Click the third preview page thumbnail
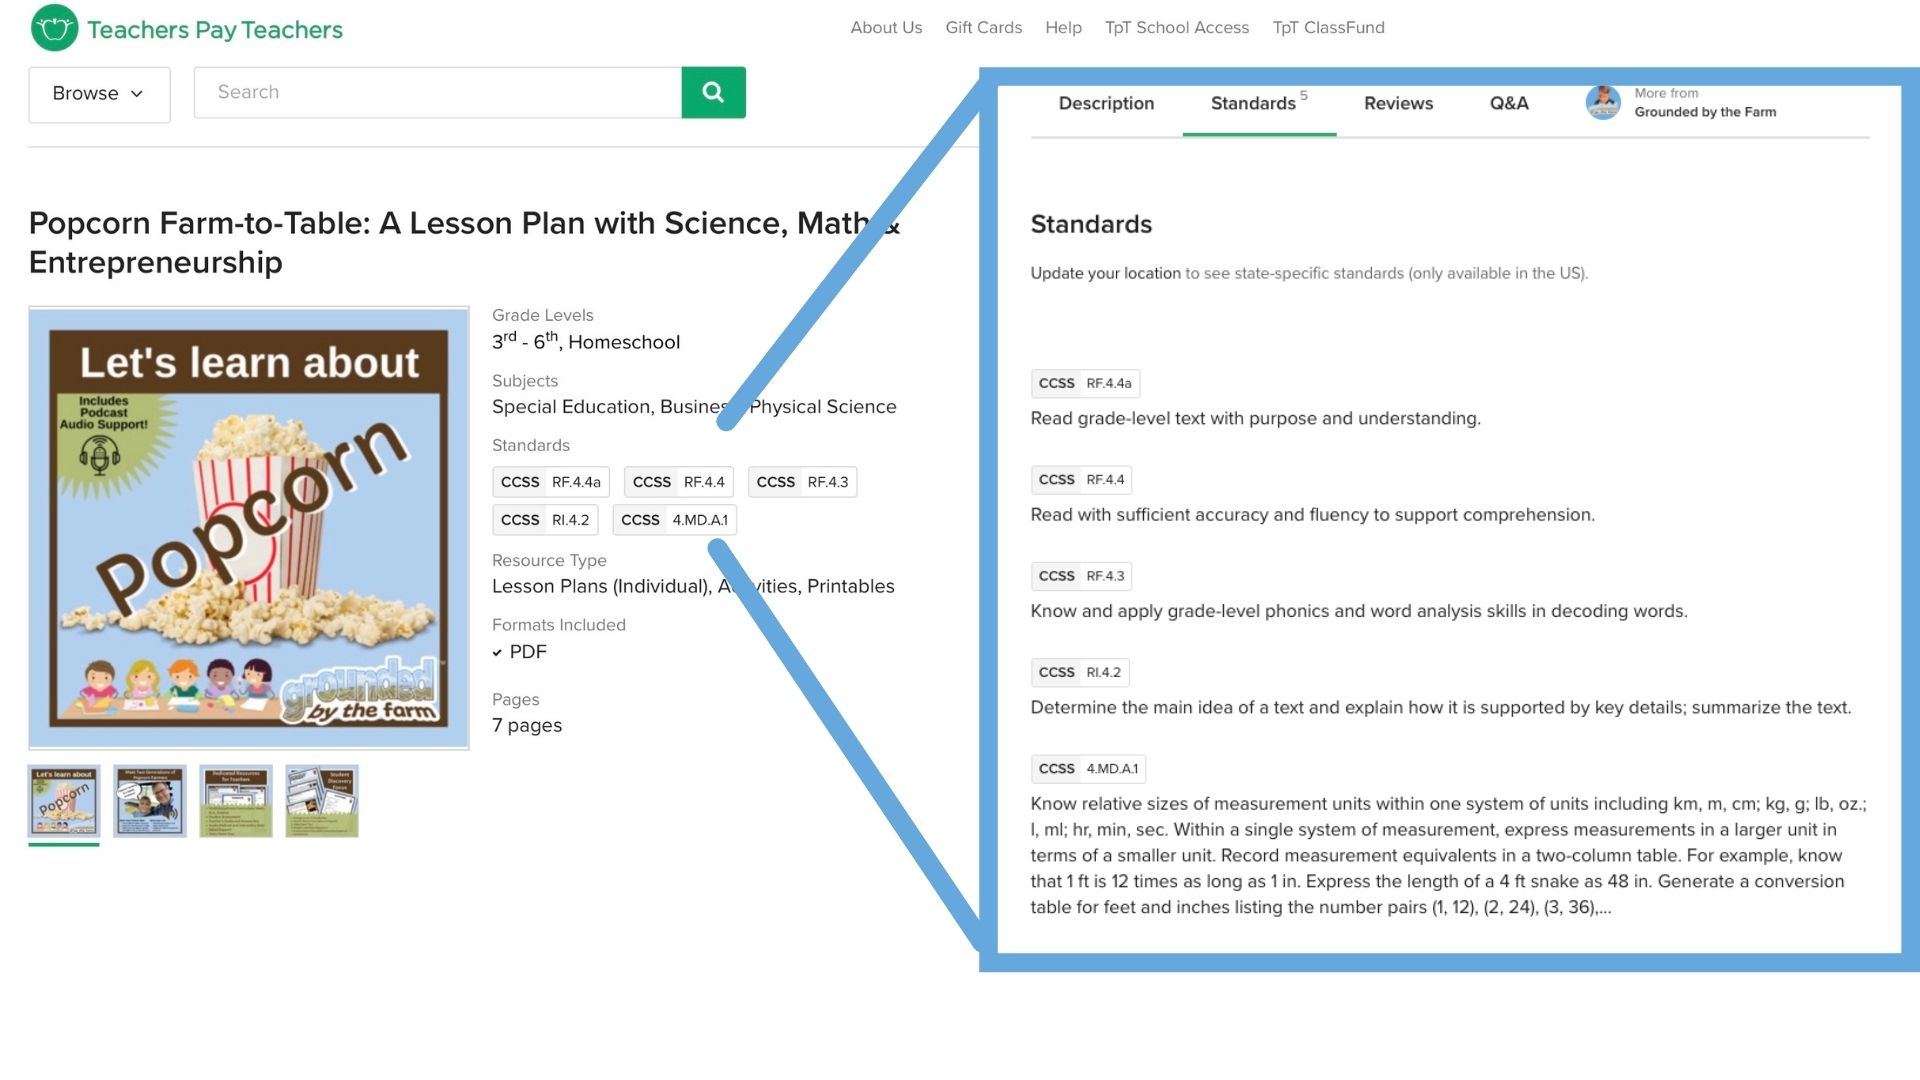The width and height of the screenshot is (1920, 1080). (236, 800)
